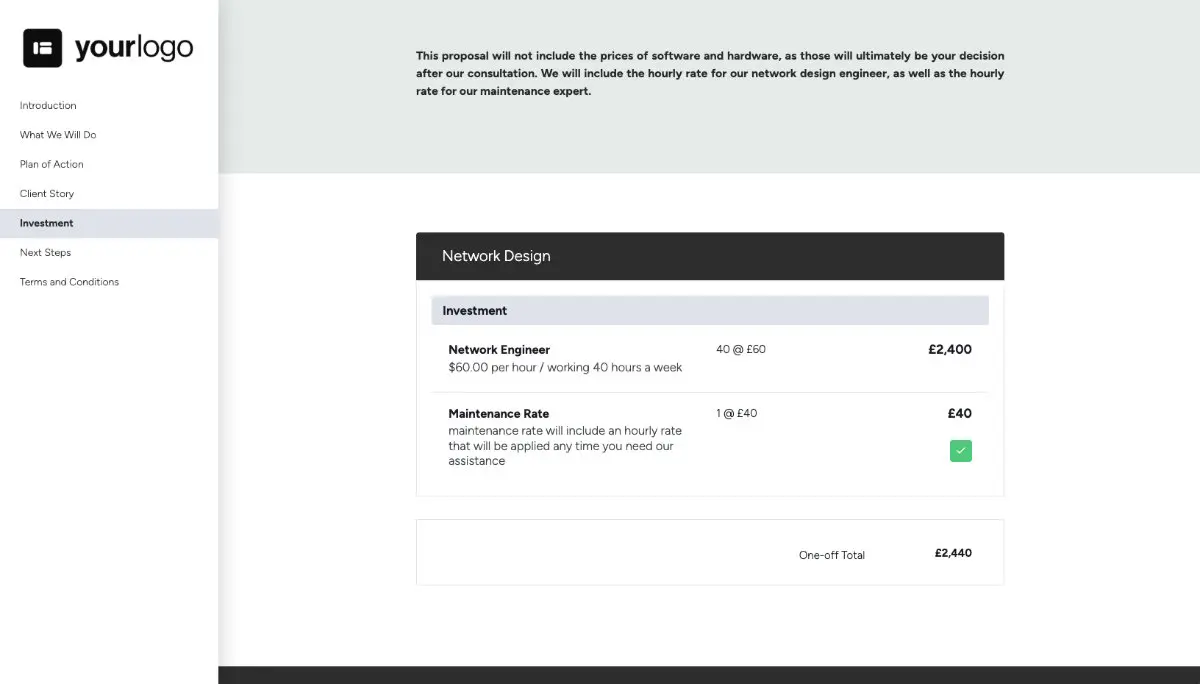Select the £2,400 price for Network Engineer
1200x684 pixels.
[950, 349]
